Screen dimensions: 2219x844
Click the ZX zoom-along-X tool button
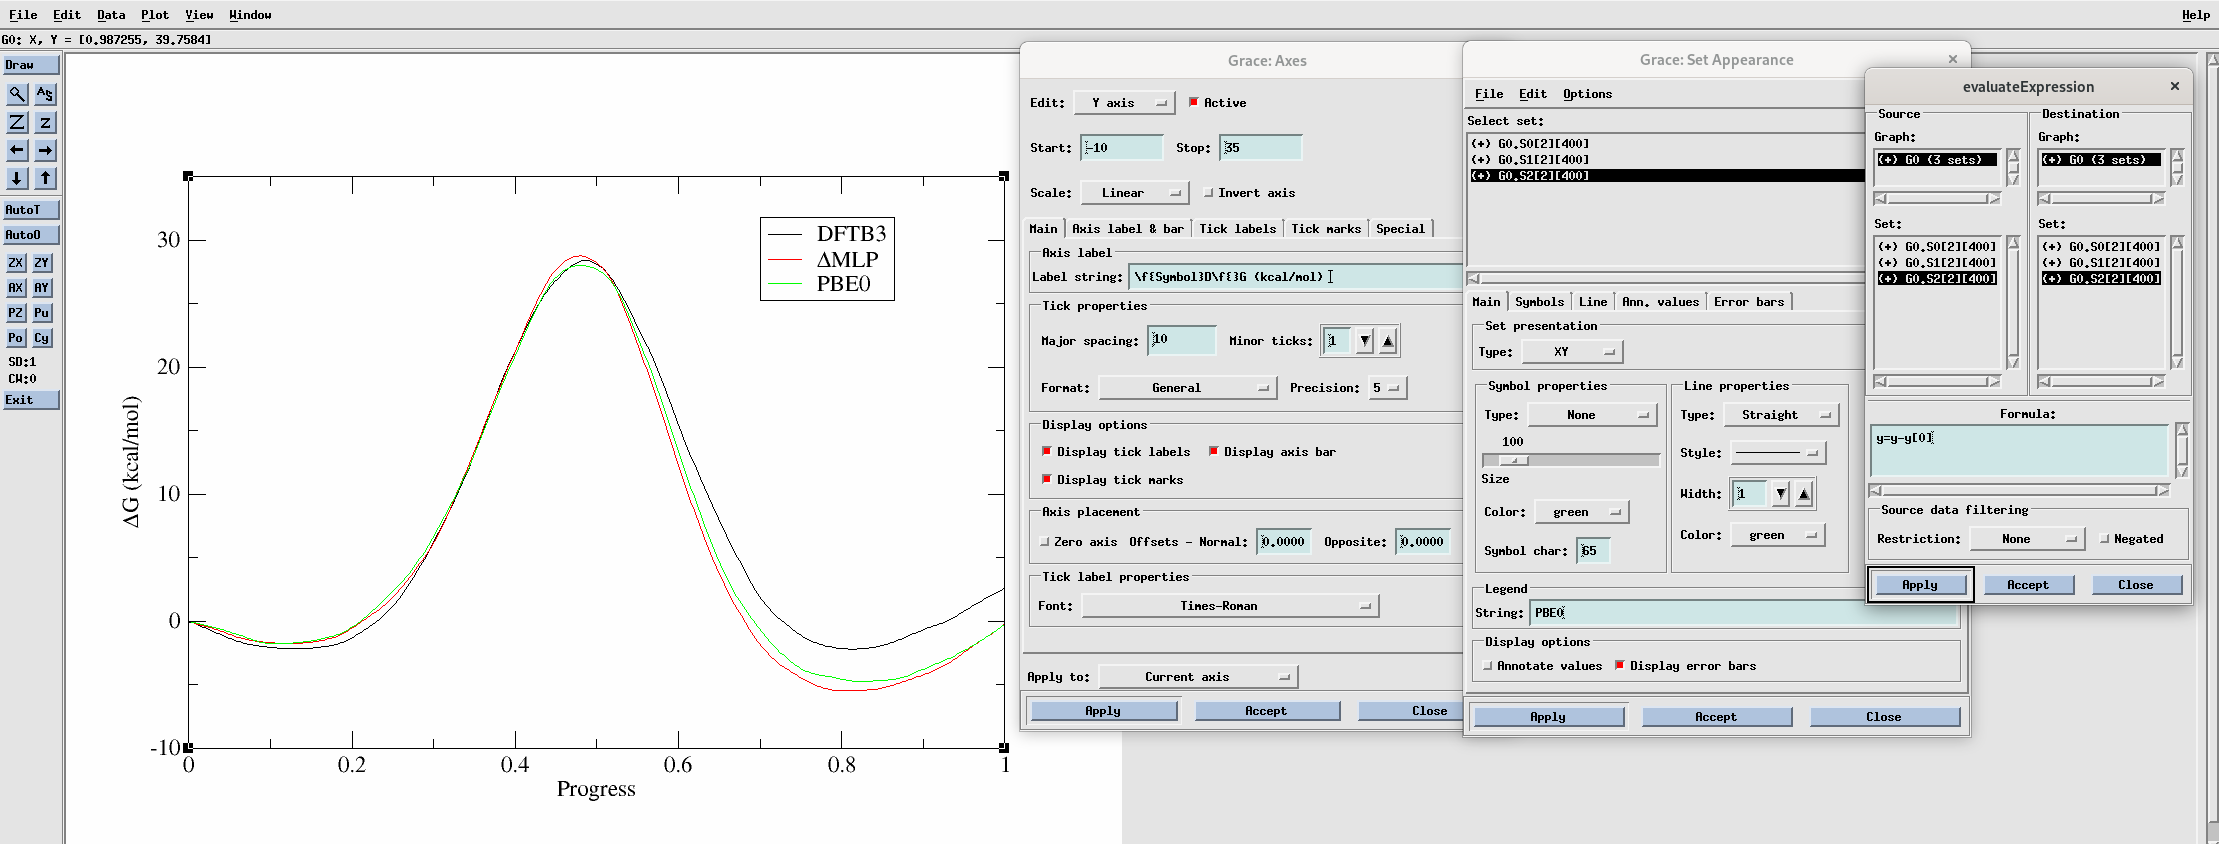coord(16,263)
